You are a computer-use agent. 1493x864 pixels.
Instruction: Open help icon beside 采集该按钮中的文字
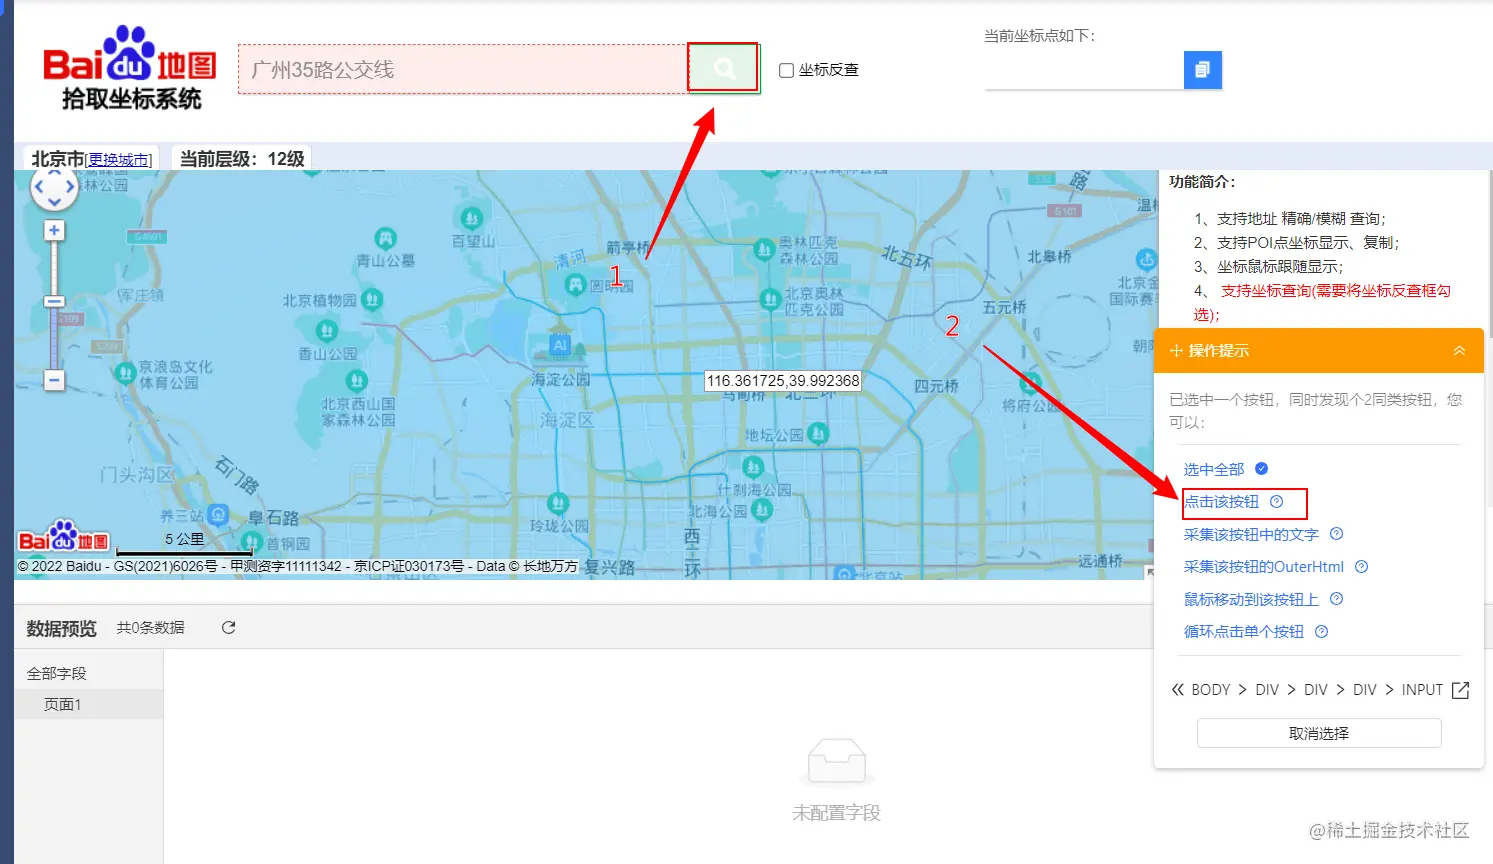[1336, 534]
